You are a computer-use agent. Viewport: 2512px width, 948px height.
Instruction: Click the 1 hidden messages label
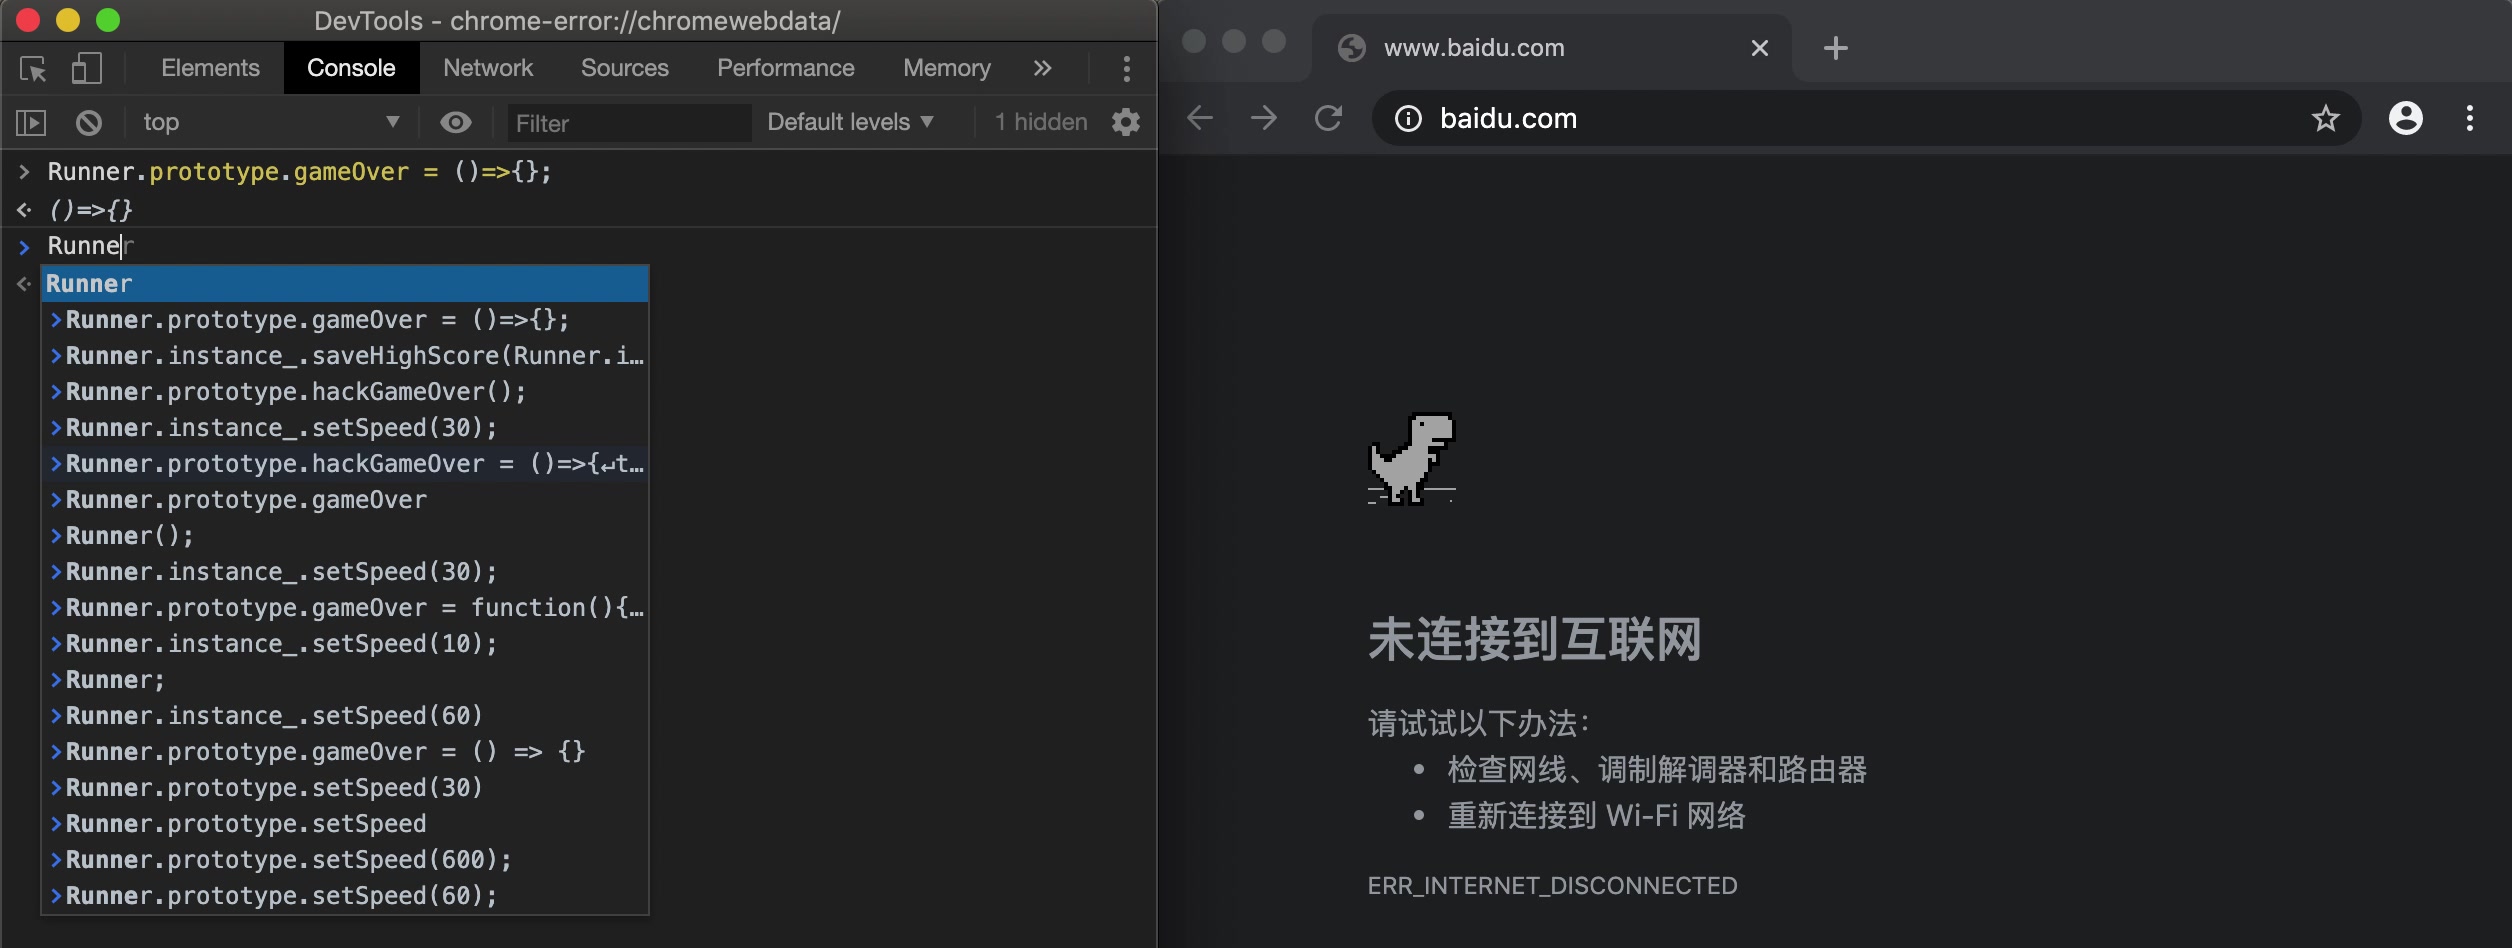click(x=1041, y=122)
